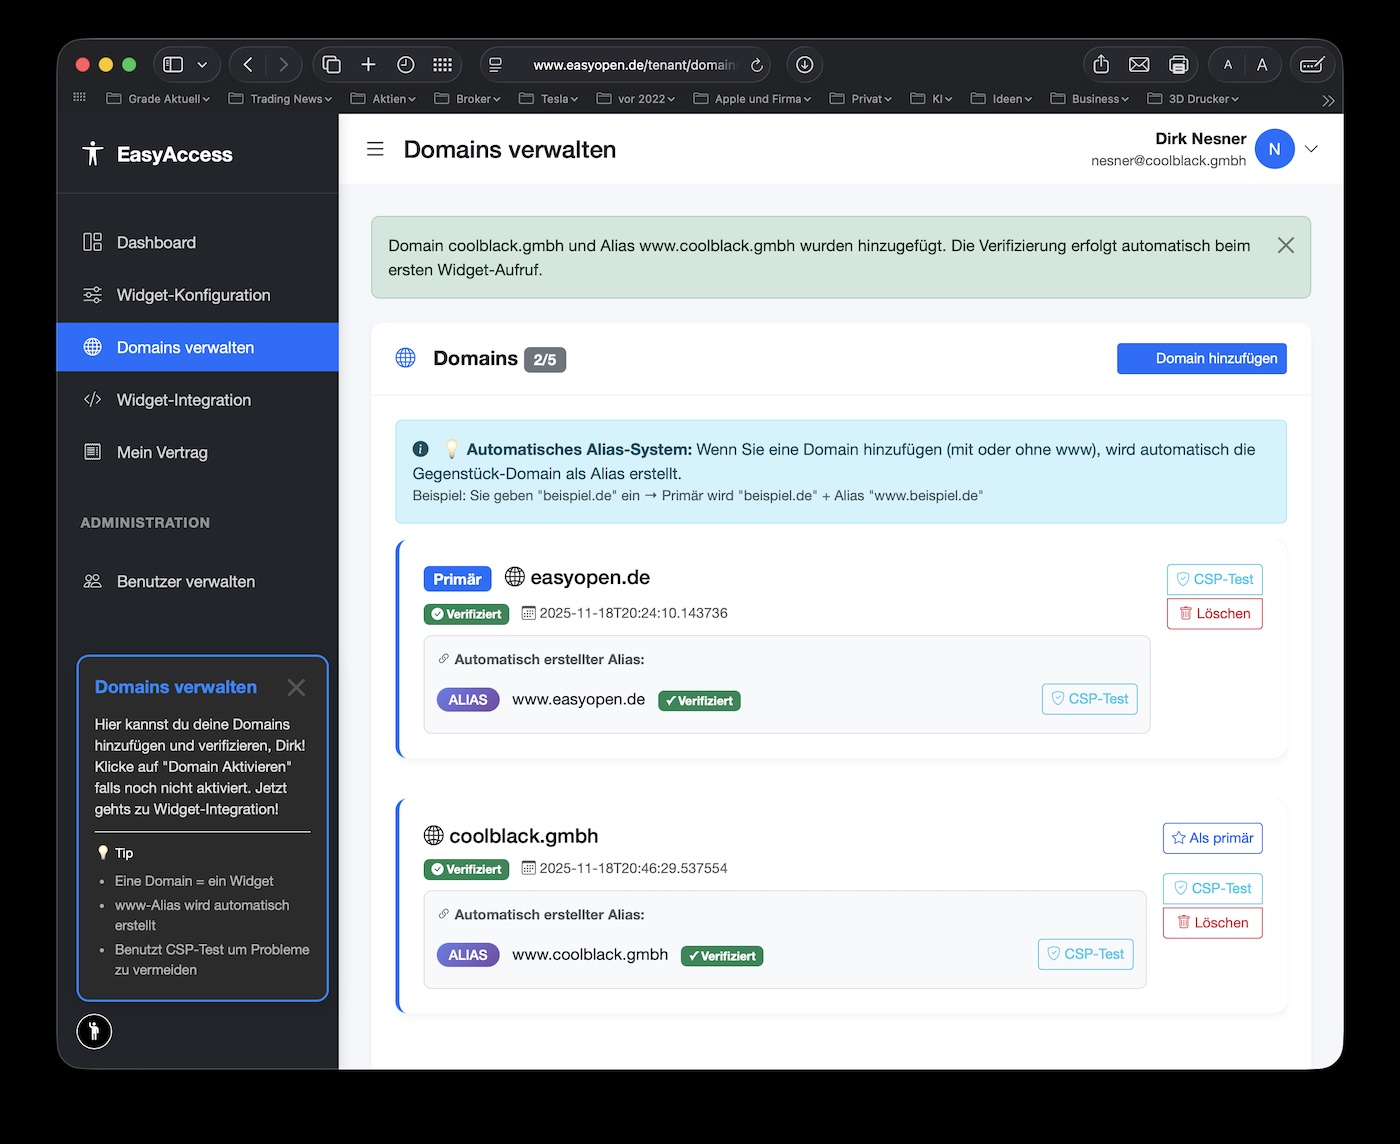The height and width of the screenshot is (1144, 1400).
Task: Open the user menu chevron next to Dirk Nesner
Action: (x=1311, y=148)
